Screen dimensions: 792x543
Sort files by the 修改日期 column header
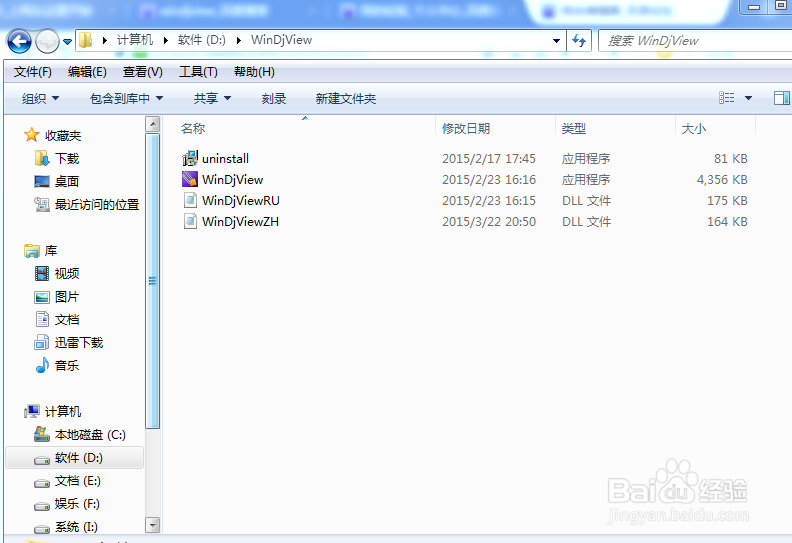(466, 128)
